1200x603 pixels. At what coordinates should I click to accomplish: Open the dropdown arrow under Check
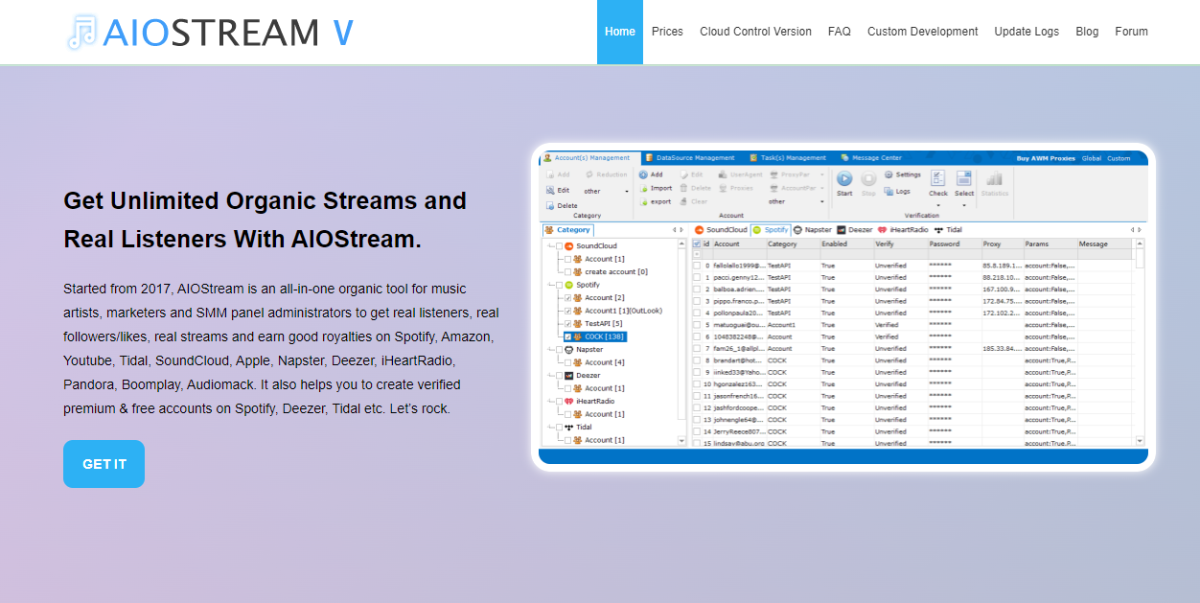[x=938, y=204]
